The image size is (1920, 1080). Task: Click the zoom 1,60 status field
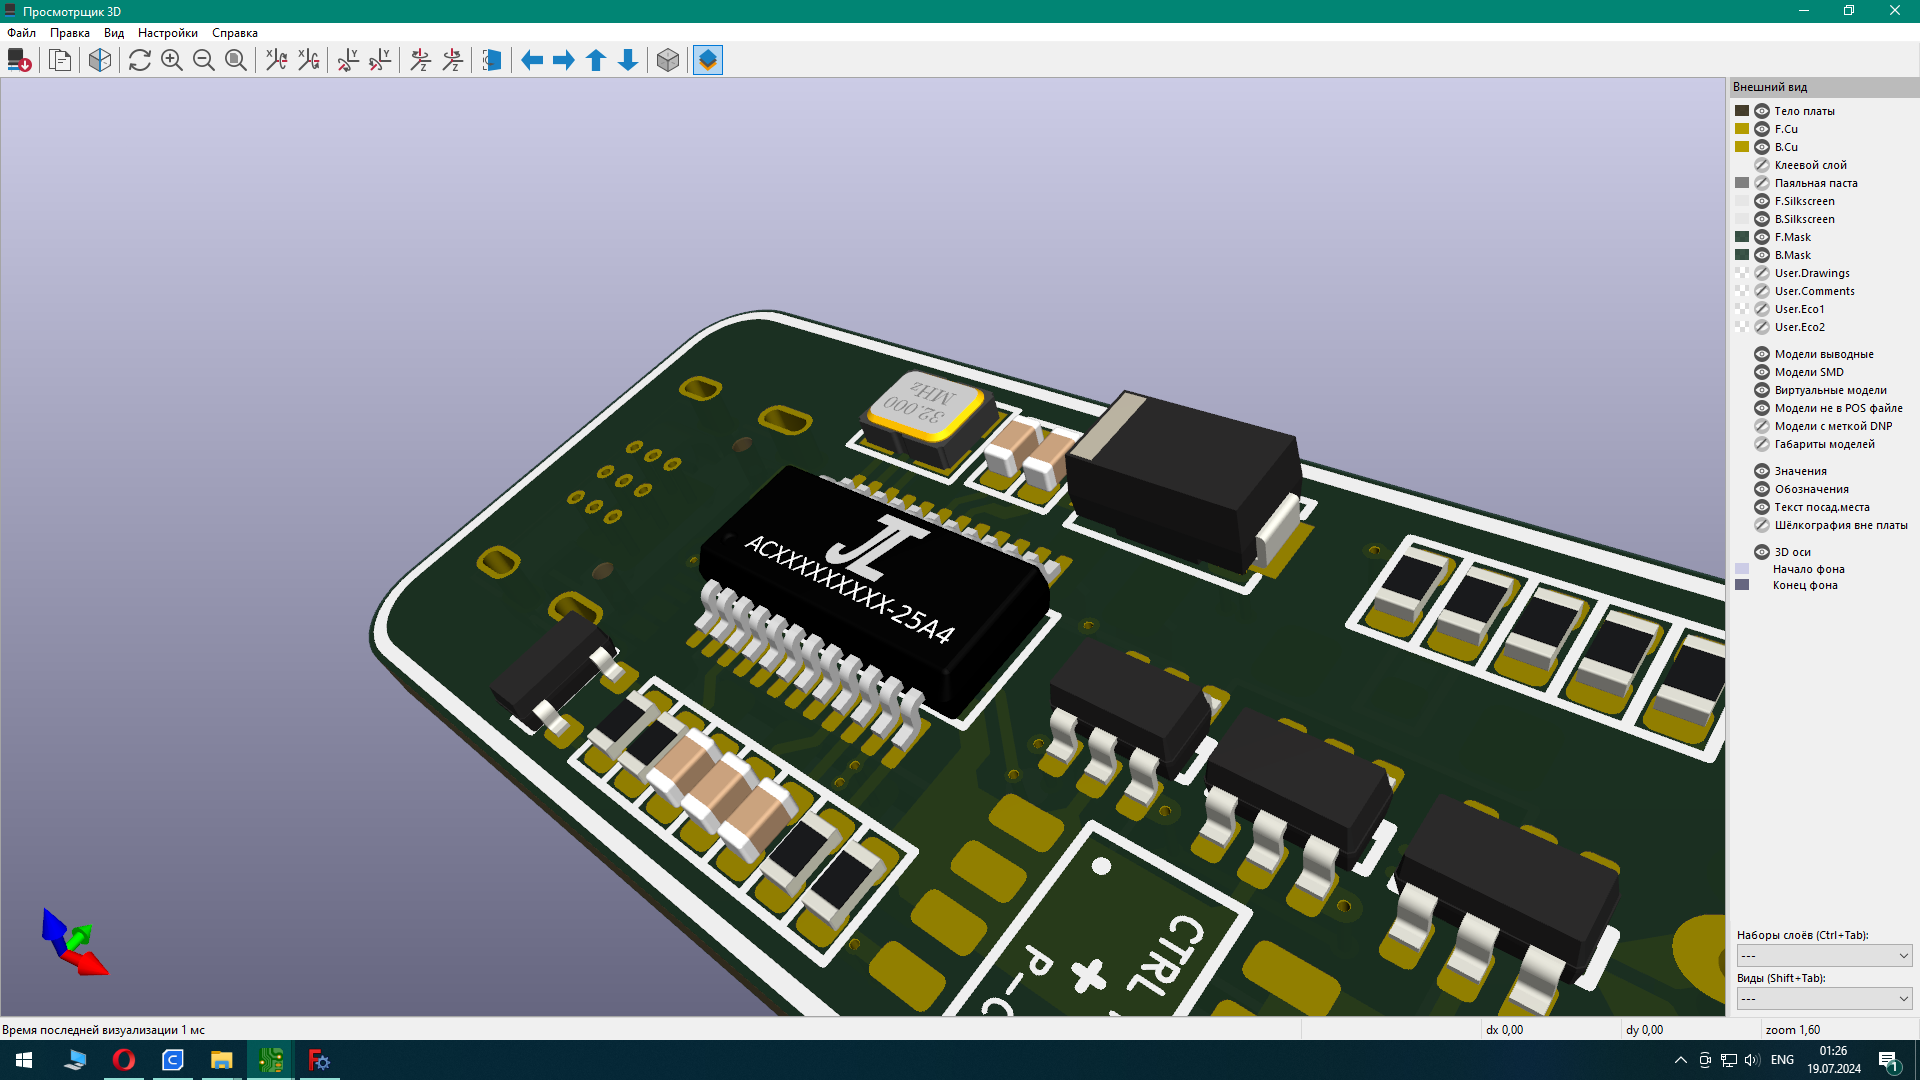pyautogui.click(x=1838, y=1030)
